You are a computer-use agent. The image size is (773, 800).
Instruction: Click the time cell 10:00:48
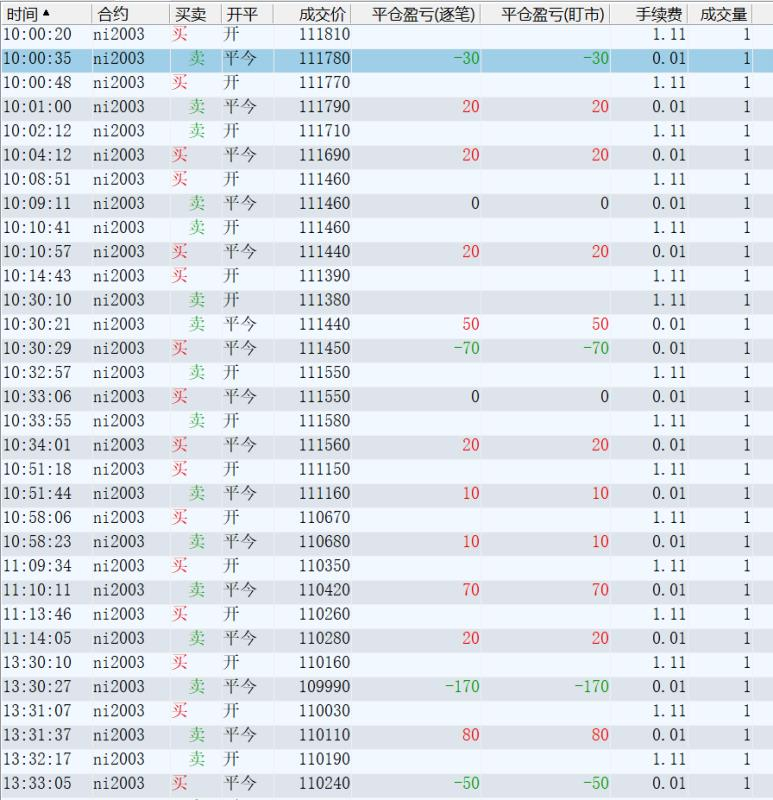pos(37,82)
